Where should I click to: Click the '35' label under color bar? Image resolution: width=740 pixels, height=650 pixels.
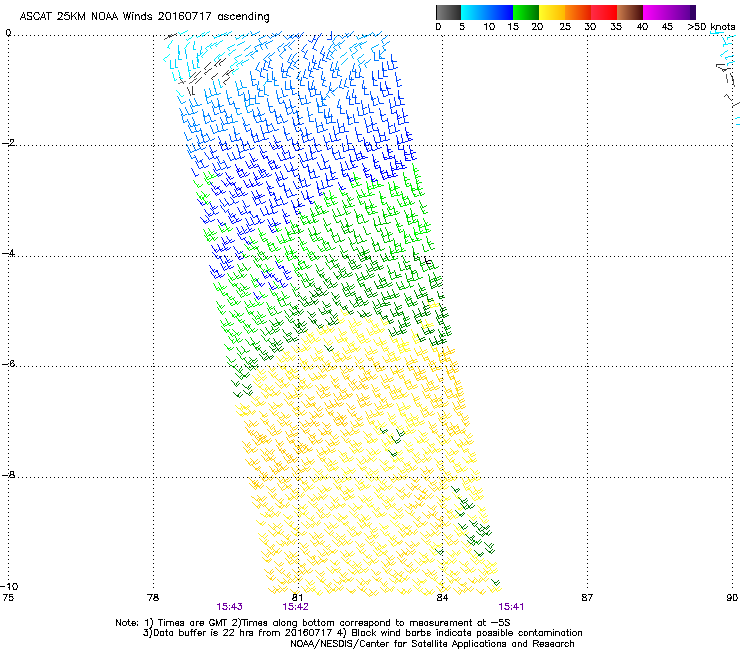point(616,27)
